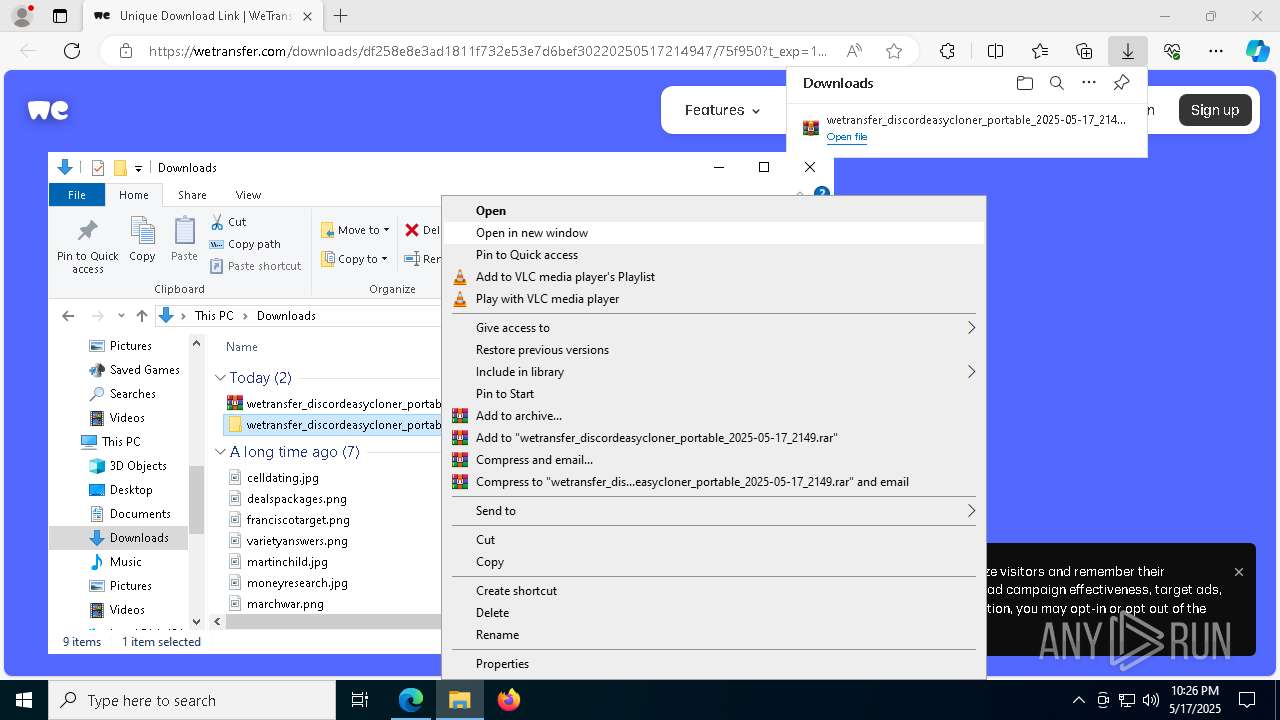Click the Edge downloads toolbar icon
The width and height of the screenshot is (1280, 720).
1127,51
